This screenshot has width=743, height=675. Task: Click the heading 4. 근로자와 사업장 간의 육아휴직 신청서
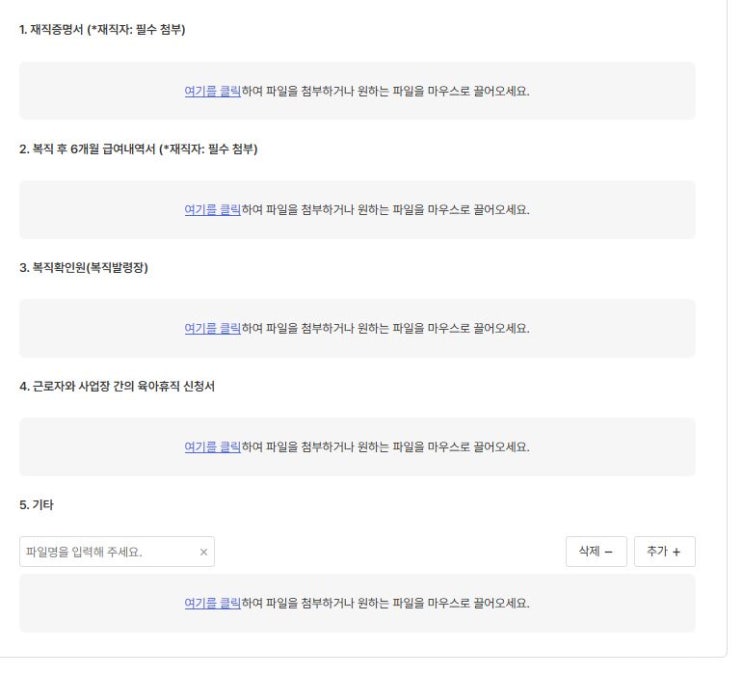tap(116, 386)
